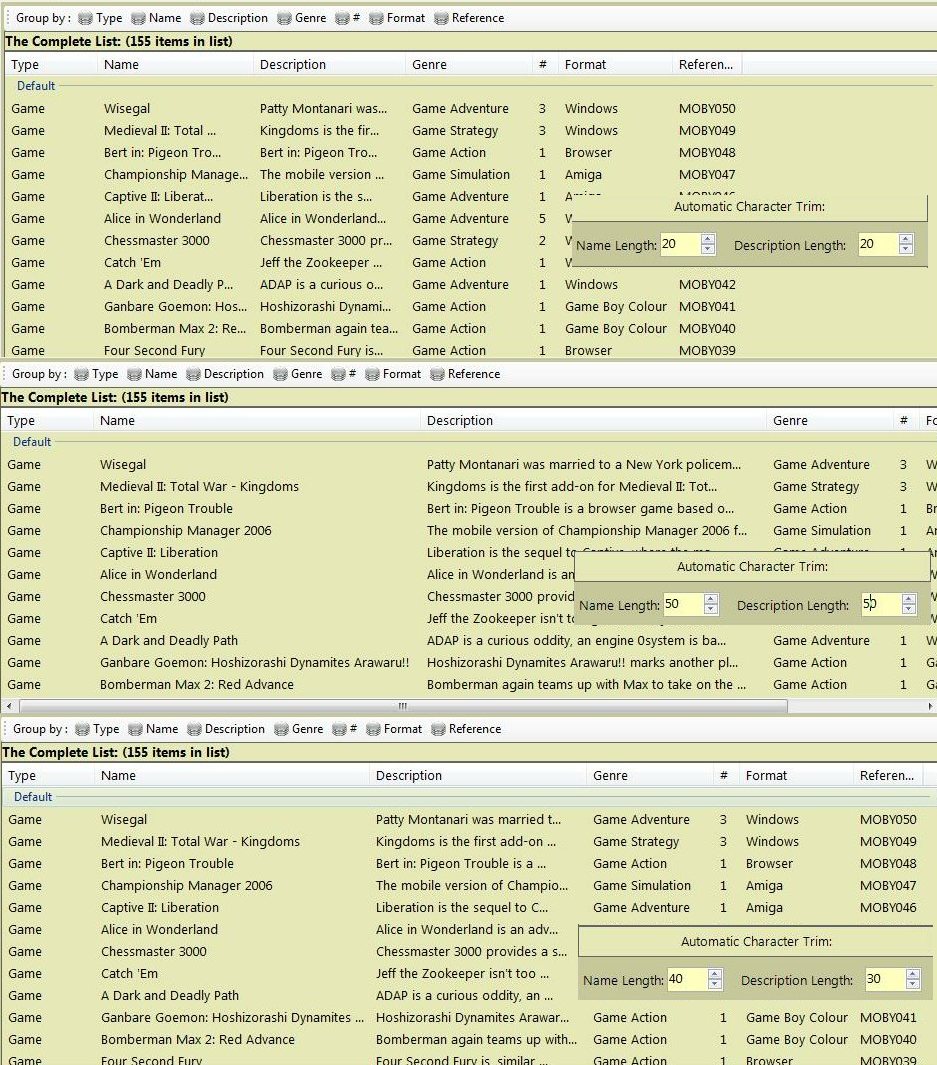Click Reference group-by icon in the bottom toolbar
Viewport: 937px width, 1065px height.
439,729
